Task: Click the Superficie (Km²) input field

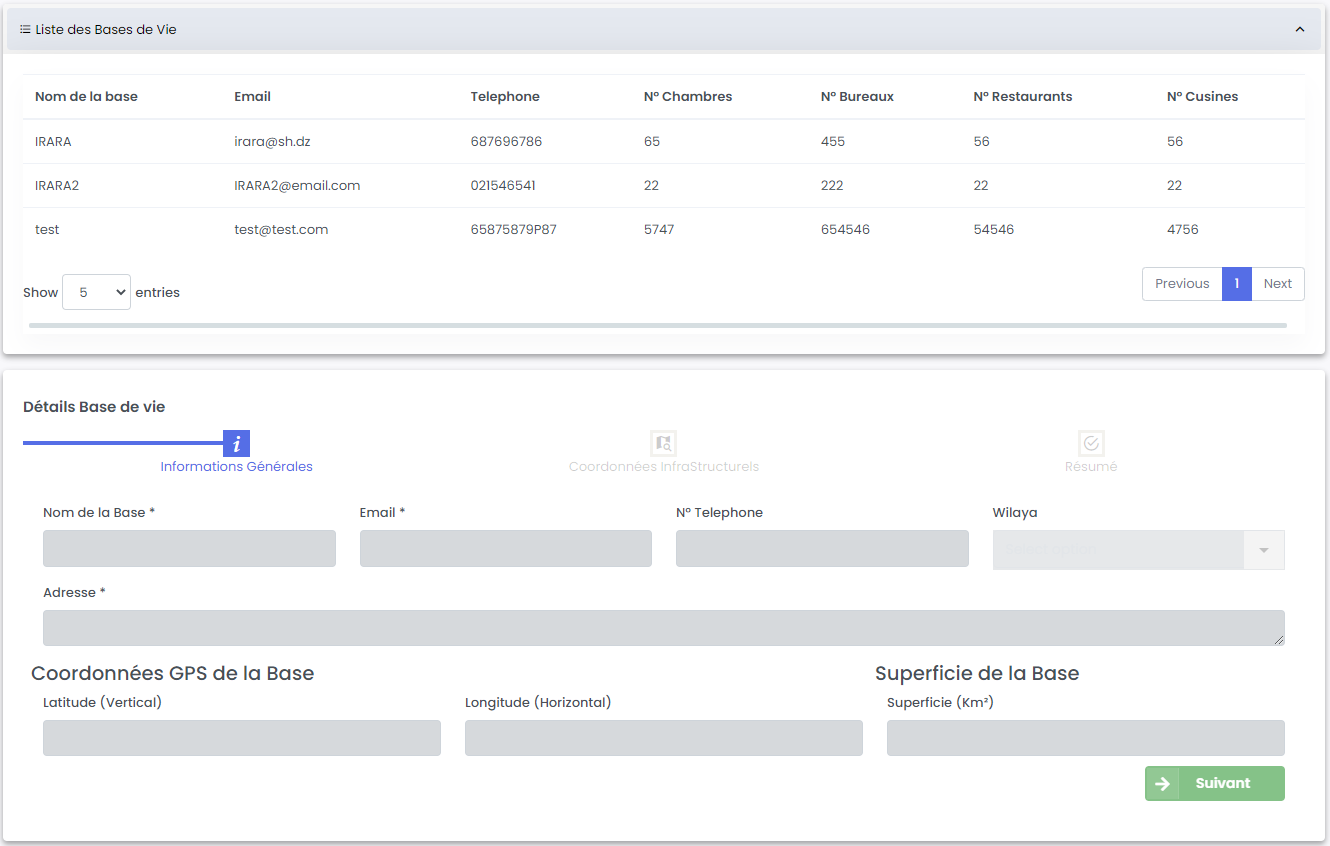Action: click(1085, 738)
